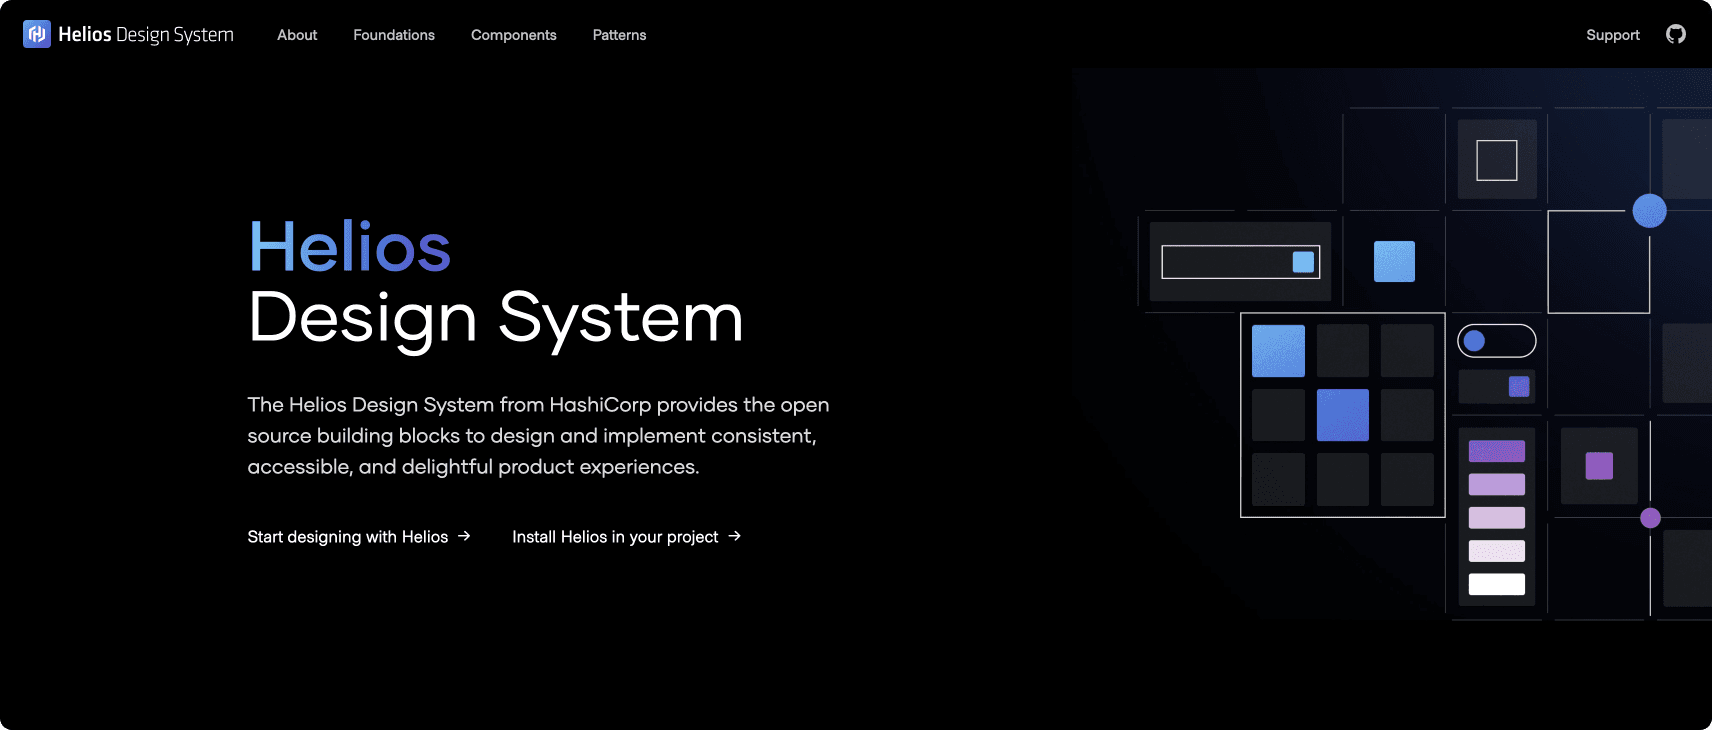Click the purple square tile in illustration
Screen dimensions: 1712x730
click(x=1599, y=466)
